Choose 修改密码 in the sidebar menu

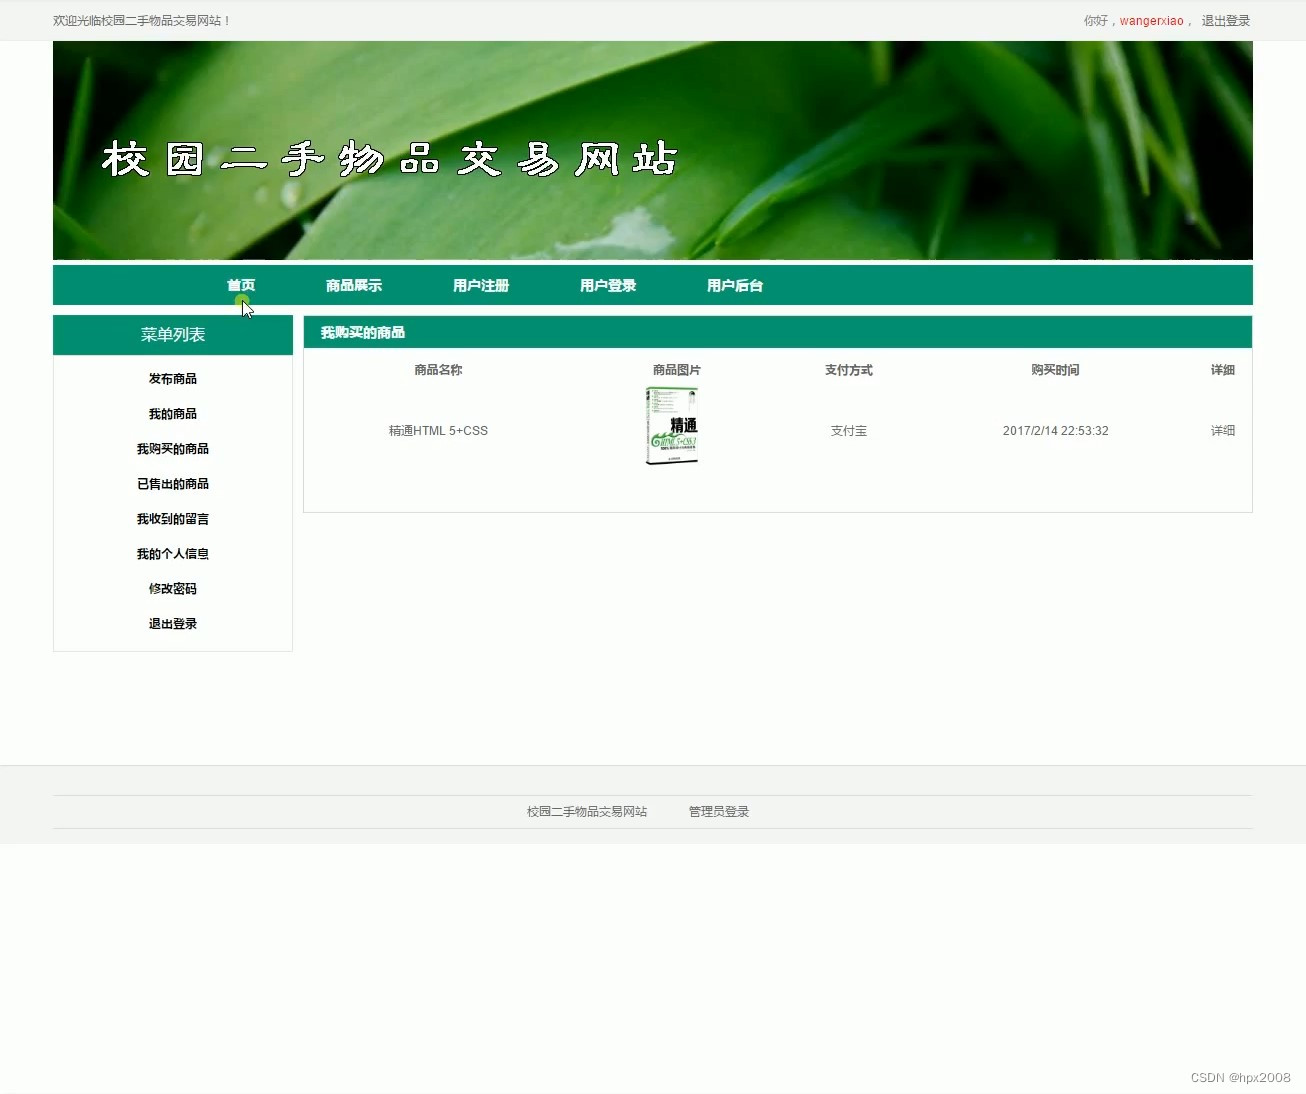click(x=173, y=589)
